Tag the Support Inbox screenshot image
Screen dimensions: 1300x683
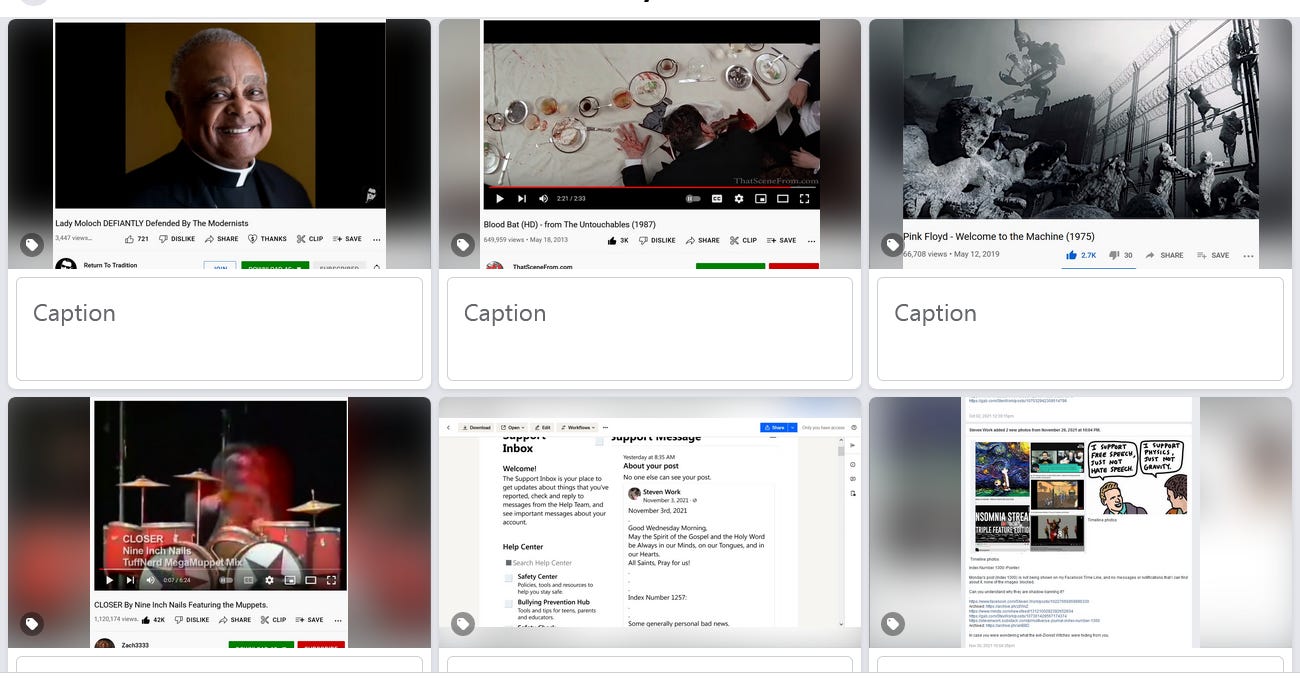[x=462, y=624]
